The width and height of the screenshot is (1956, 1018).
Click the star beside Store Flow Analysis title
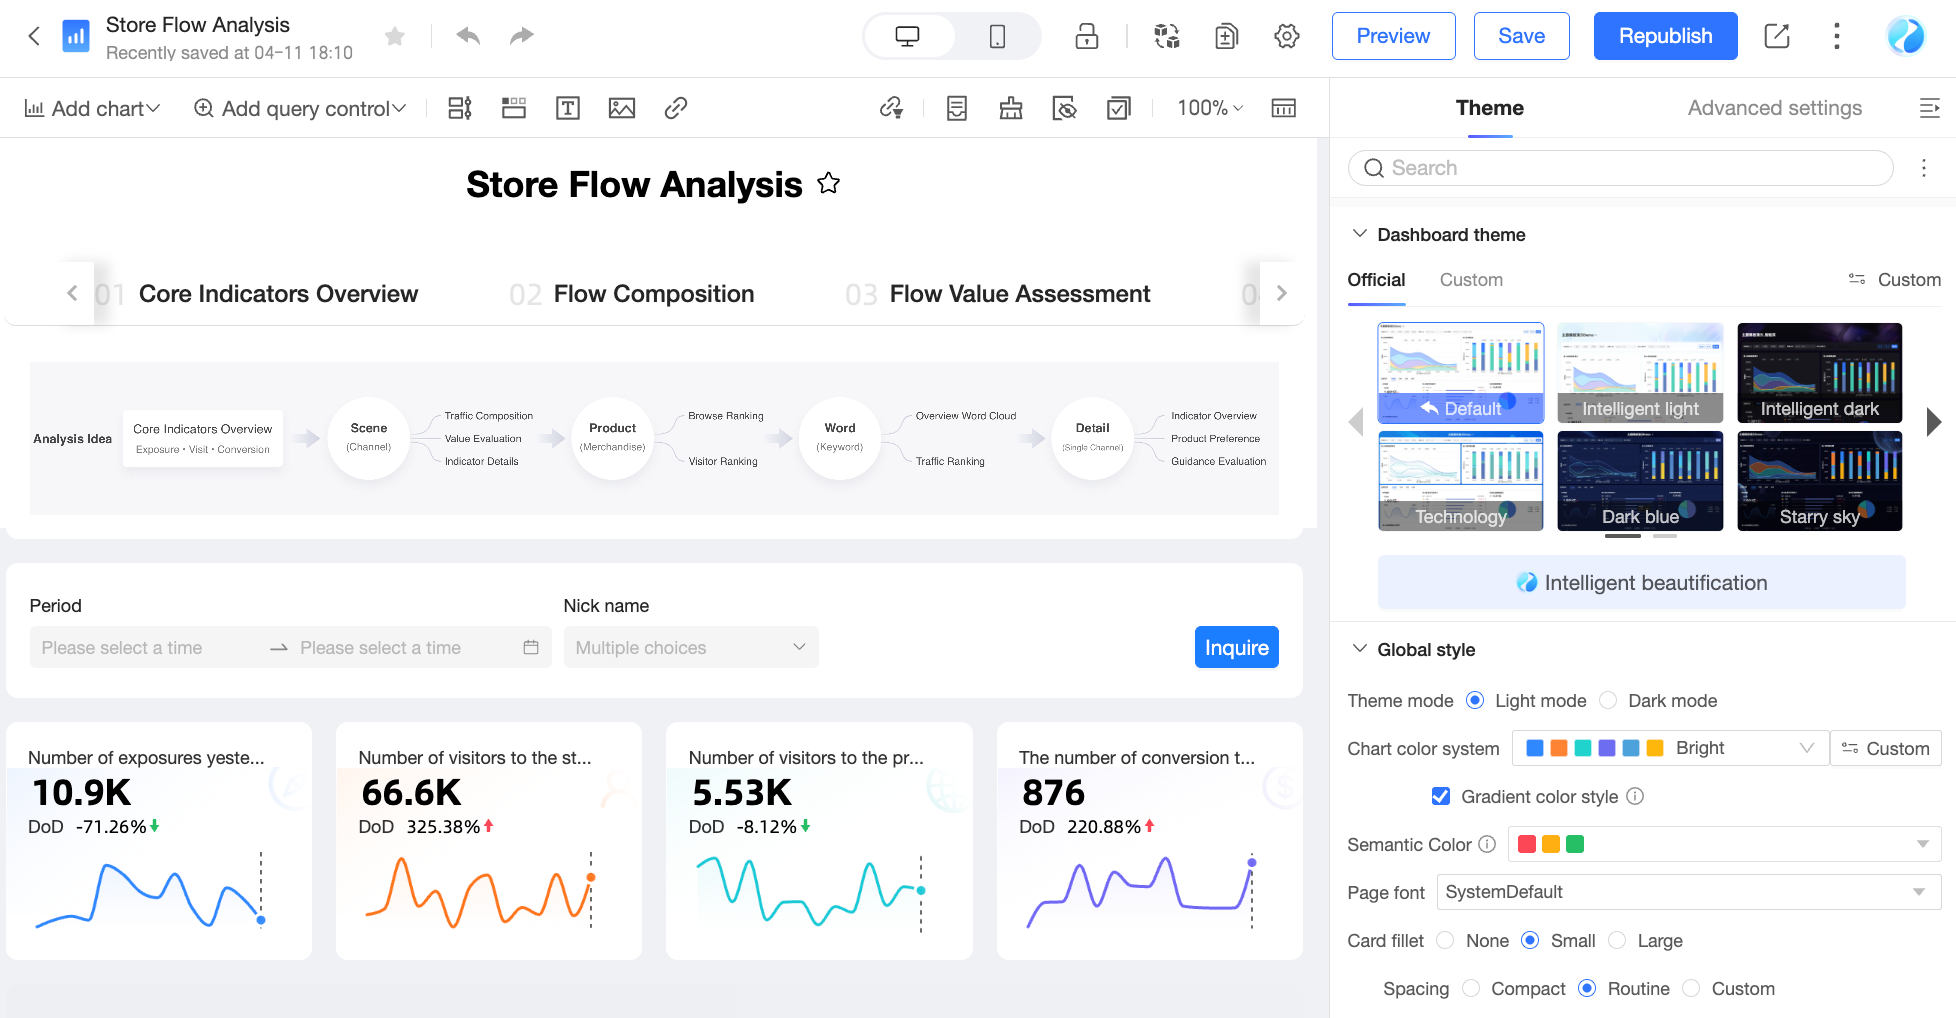(x=828, y=183)
